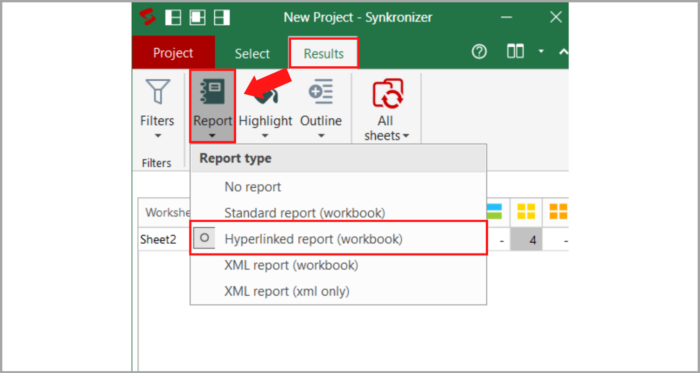Click the orange grid column icon
Viewport: 700px width, 373px height.
coord(558,211)
